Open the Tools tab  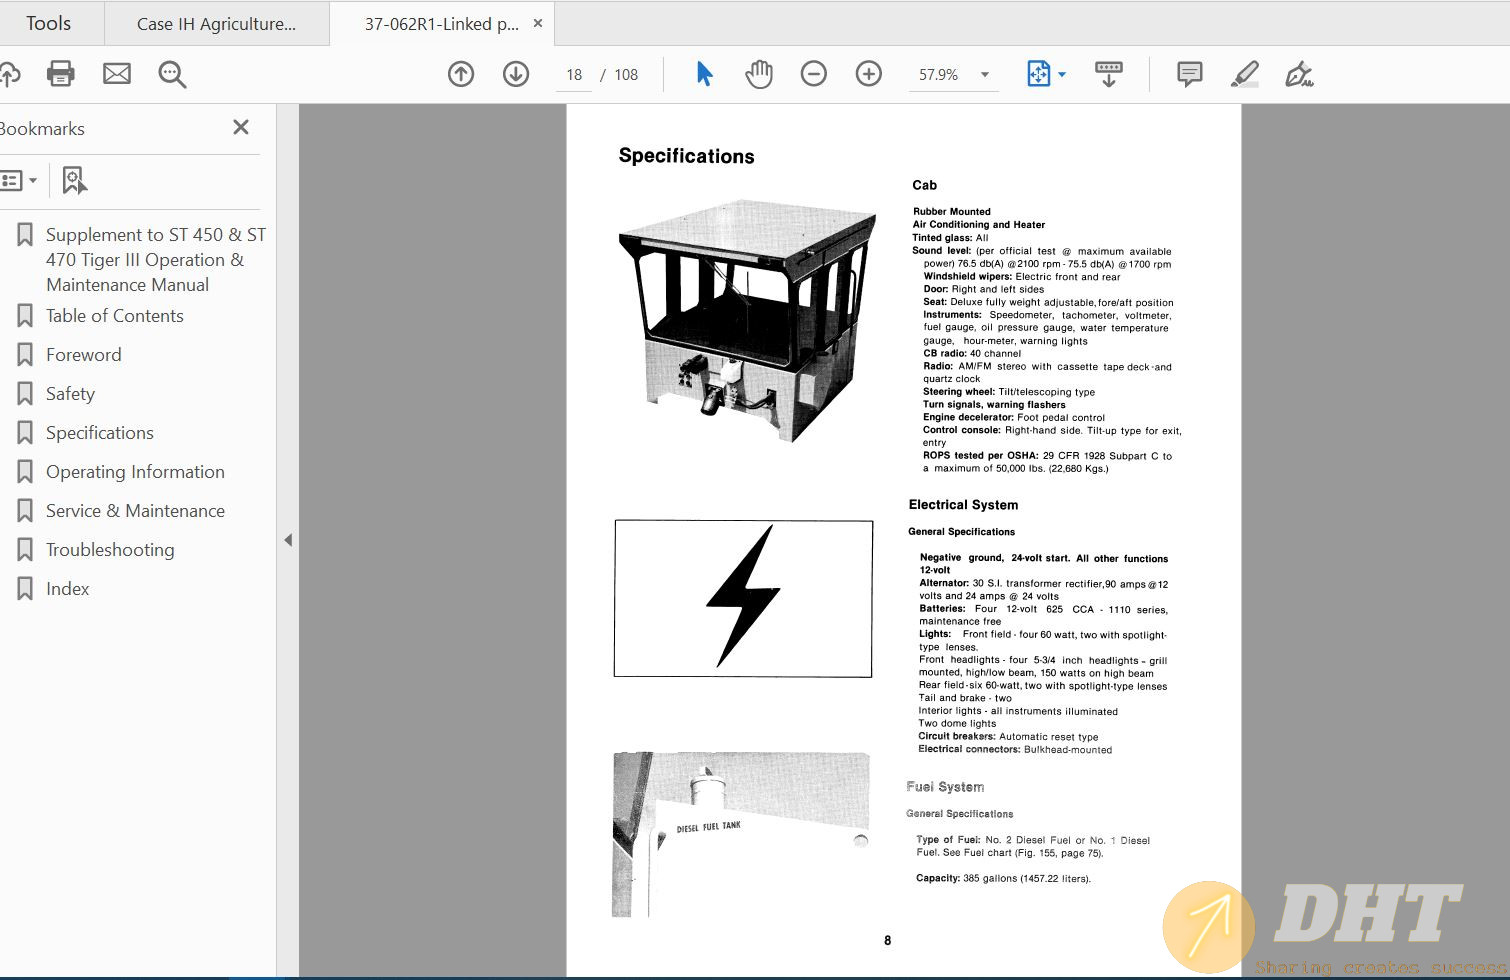coord(49,23)
